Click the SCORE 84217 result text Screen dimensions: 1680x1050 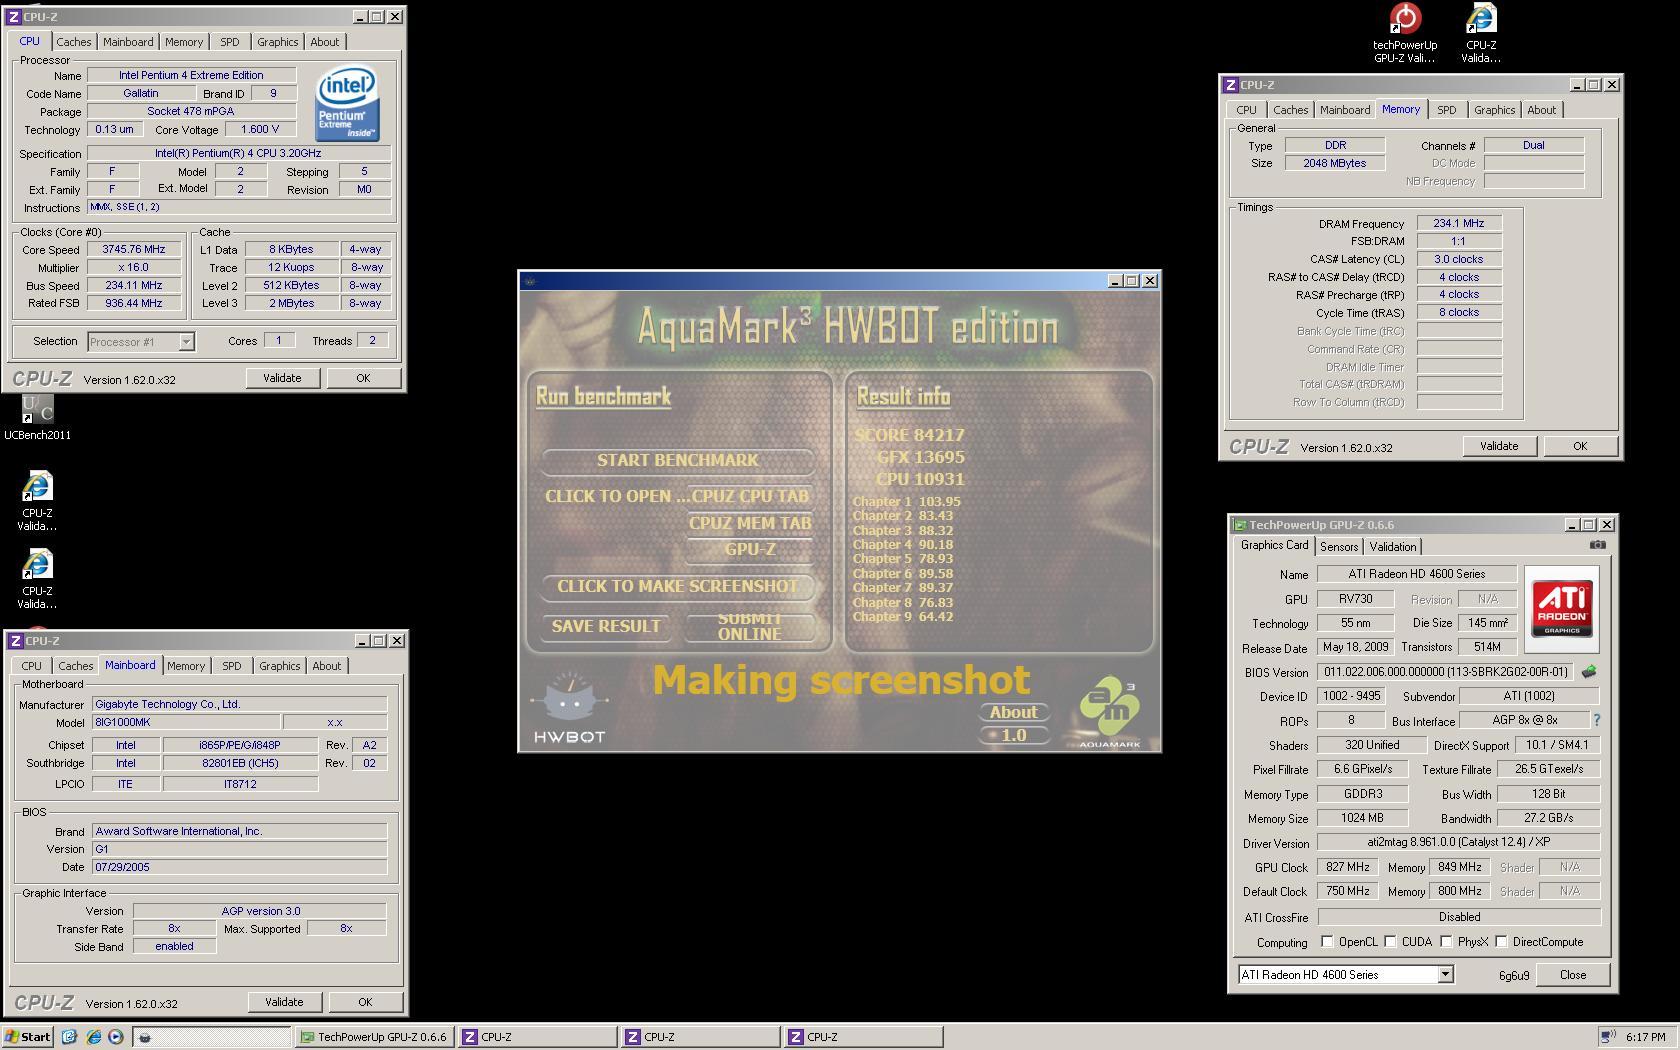(x=910, y=435)
